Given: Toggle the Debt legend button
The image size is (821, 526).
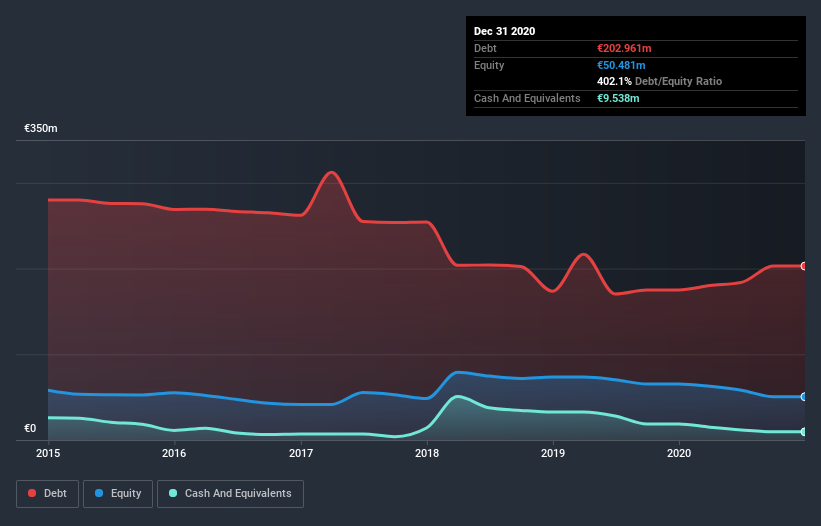Looking at the screenshot, I should click(48, 494).
